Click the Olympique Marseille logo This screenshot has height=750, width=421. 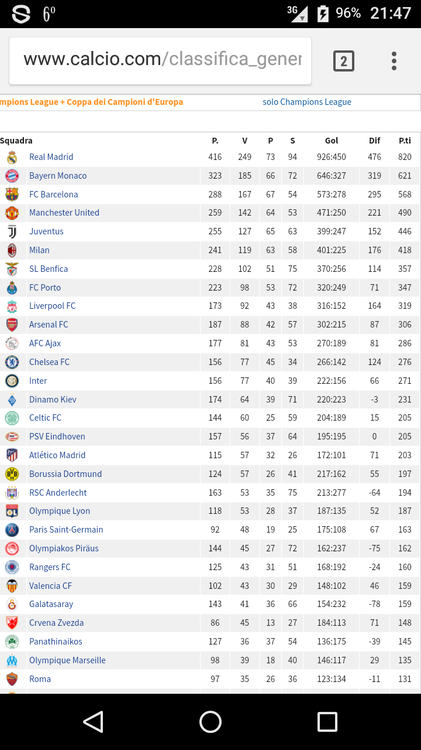12,660
